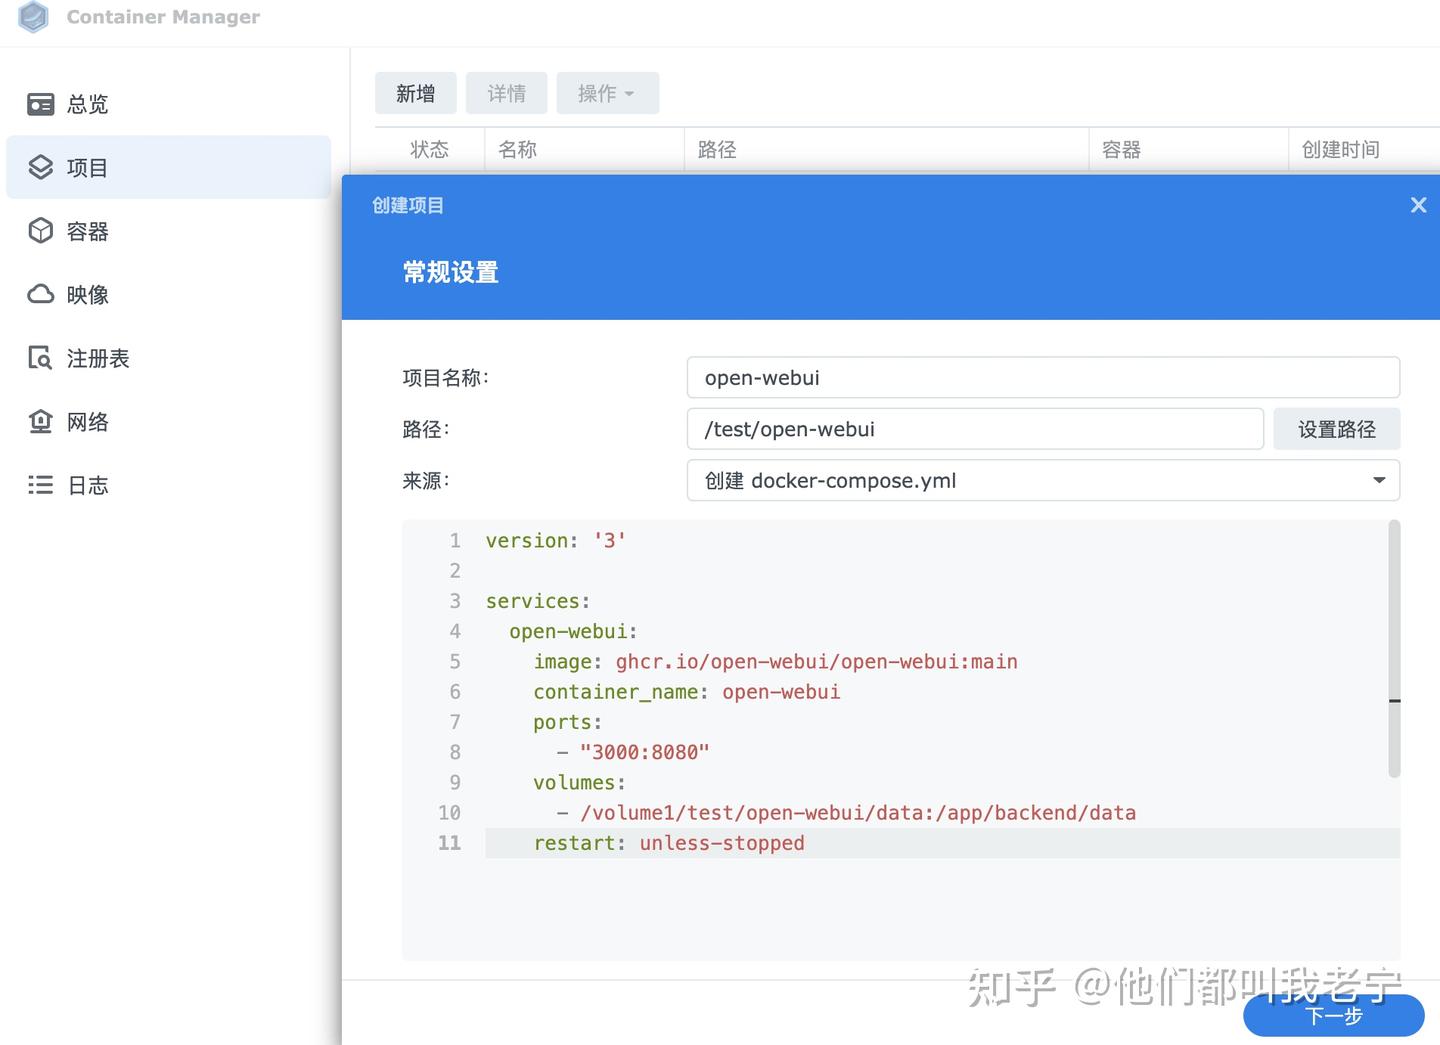Click the 日志 log list icon
This screenshot has width=1440, height=1045.
tap(40, 485)
